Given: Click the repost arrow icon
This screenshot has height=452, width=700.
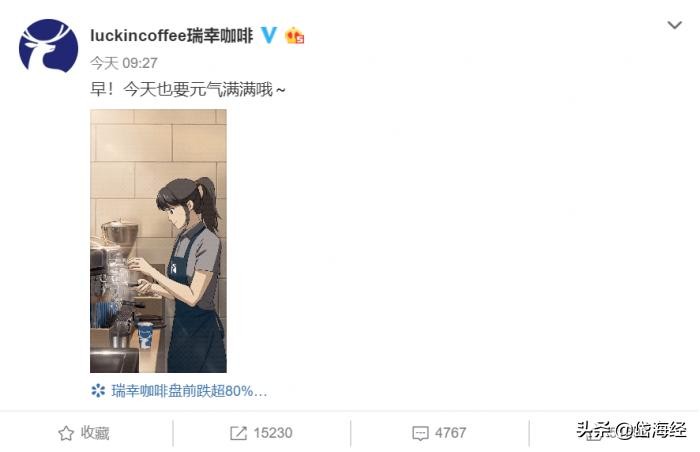Looking at the screenshot, I should click(238, 433).
